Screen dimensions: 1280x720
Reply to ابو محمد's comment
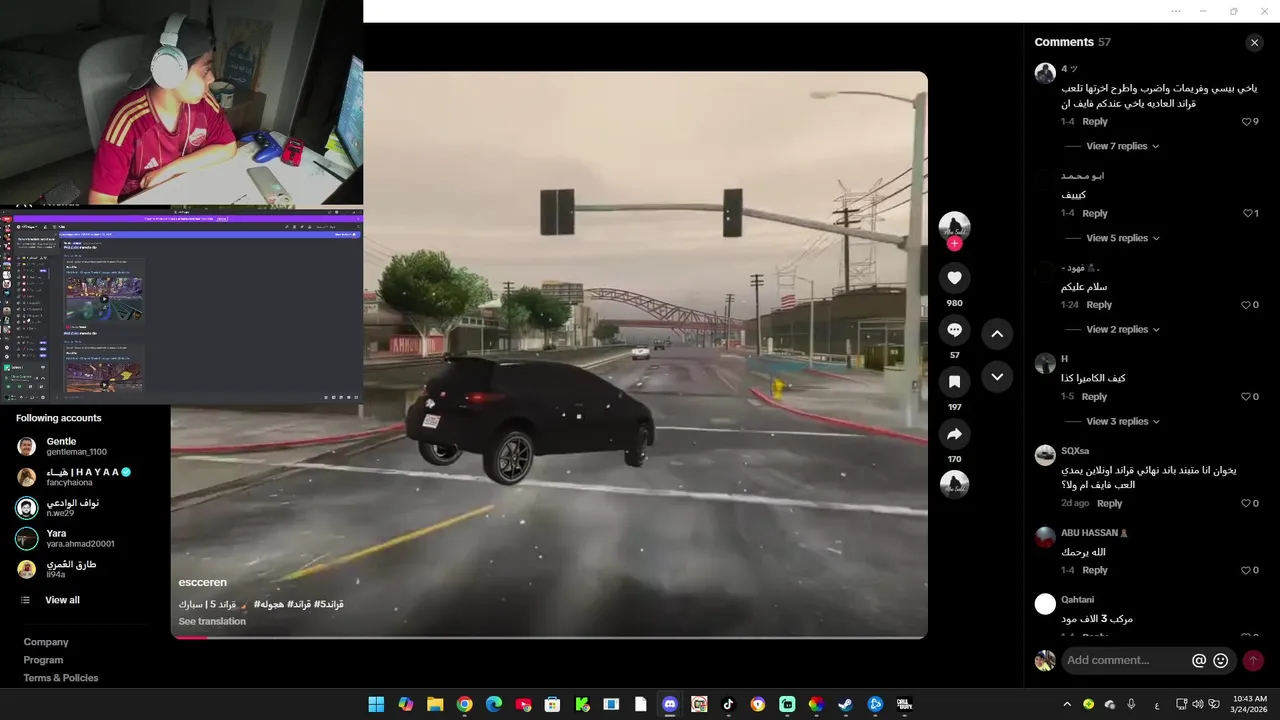(1095, 213)
